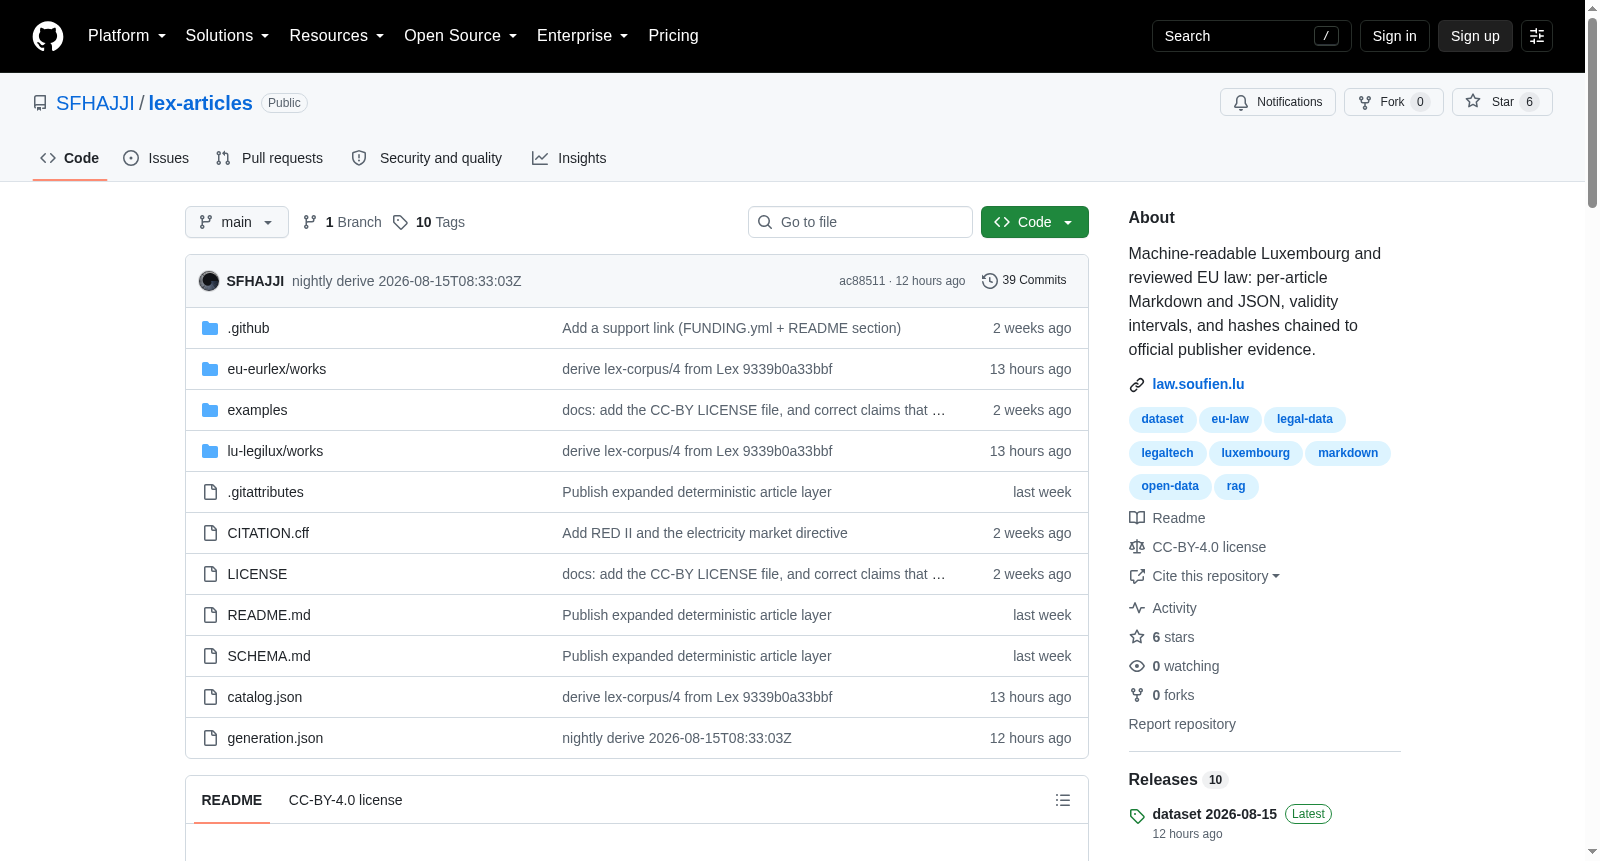Click the generation.json file icon
The image size is (1600, 861).
point(210,738)
